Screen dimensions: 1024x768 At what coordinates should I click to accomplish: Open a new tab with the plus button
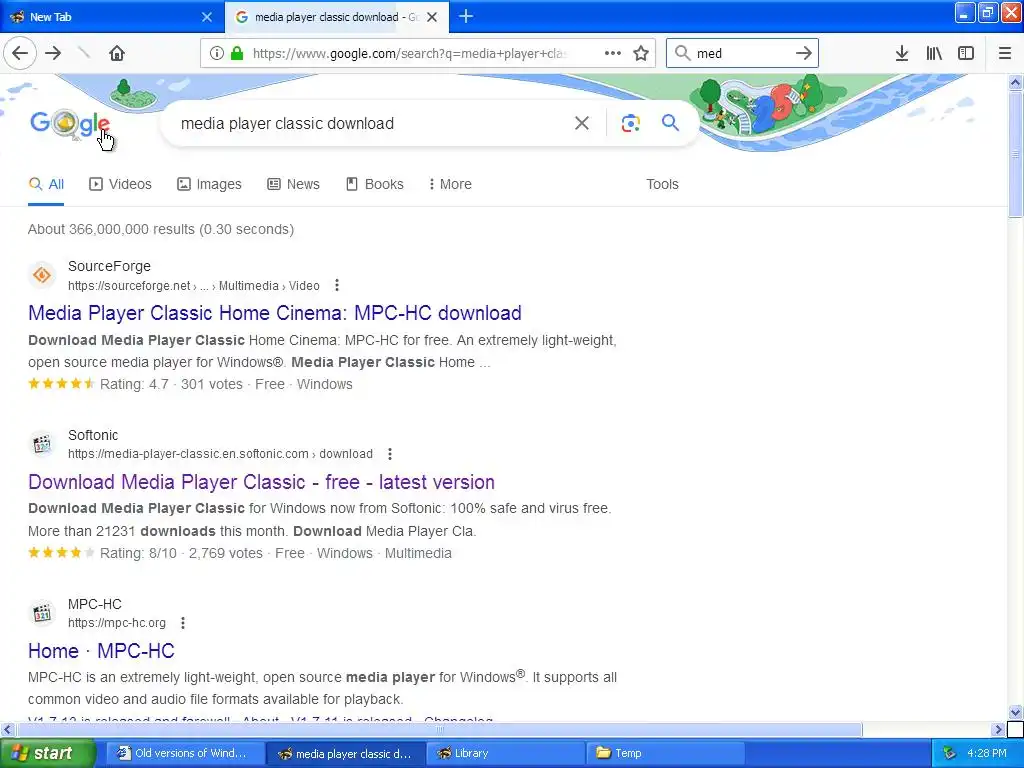point(466,17)
